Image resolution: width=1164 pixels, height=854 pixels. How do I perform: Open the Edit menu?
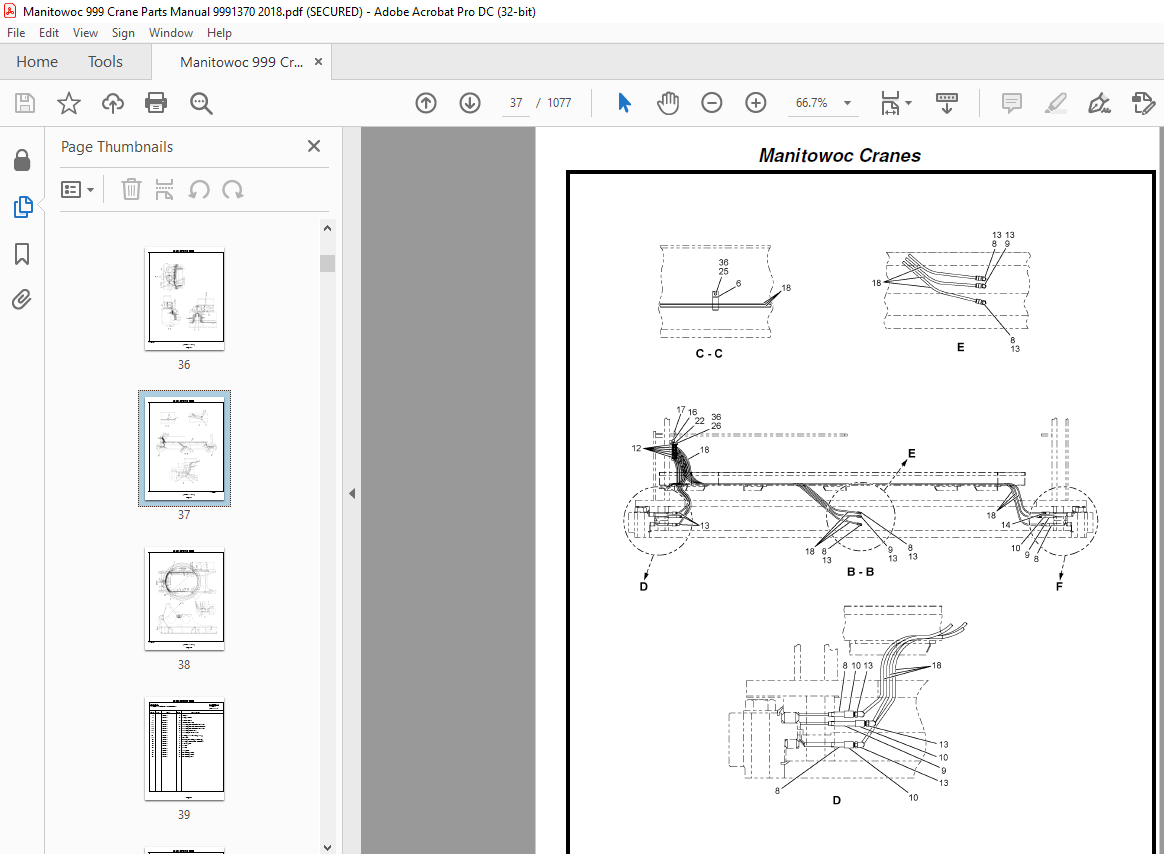[49, 33]
